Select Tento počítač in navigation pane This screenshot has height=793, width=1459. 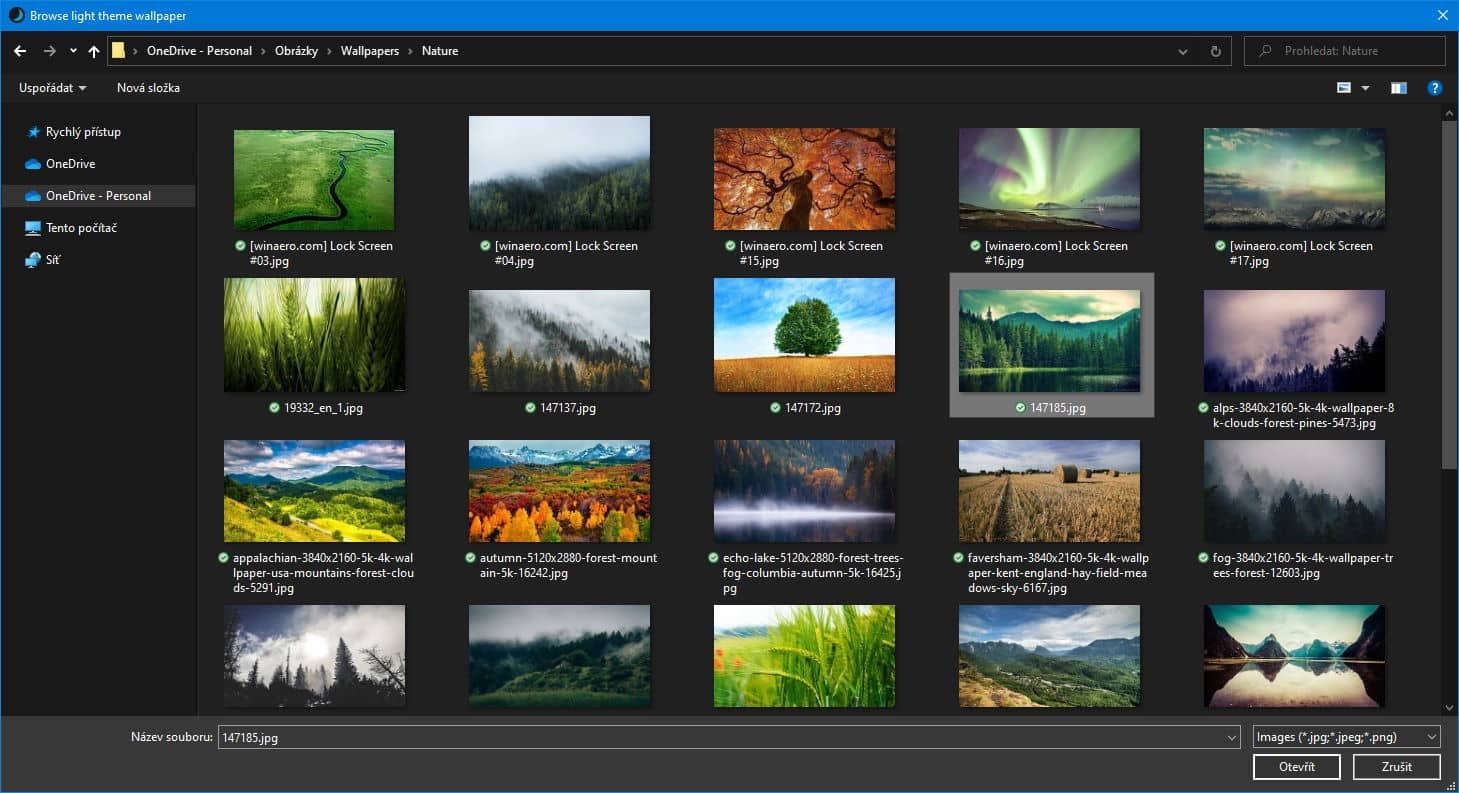pyautogui.click(x=81, y=228)
